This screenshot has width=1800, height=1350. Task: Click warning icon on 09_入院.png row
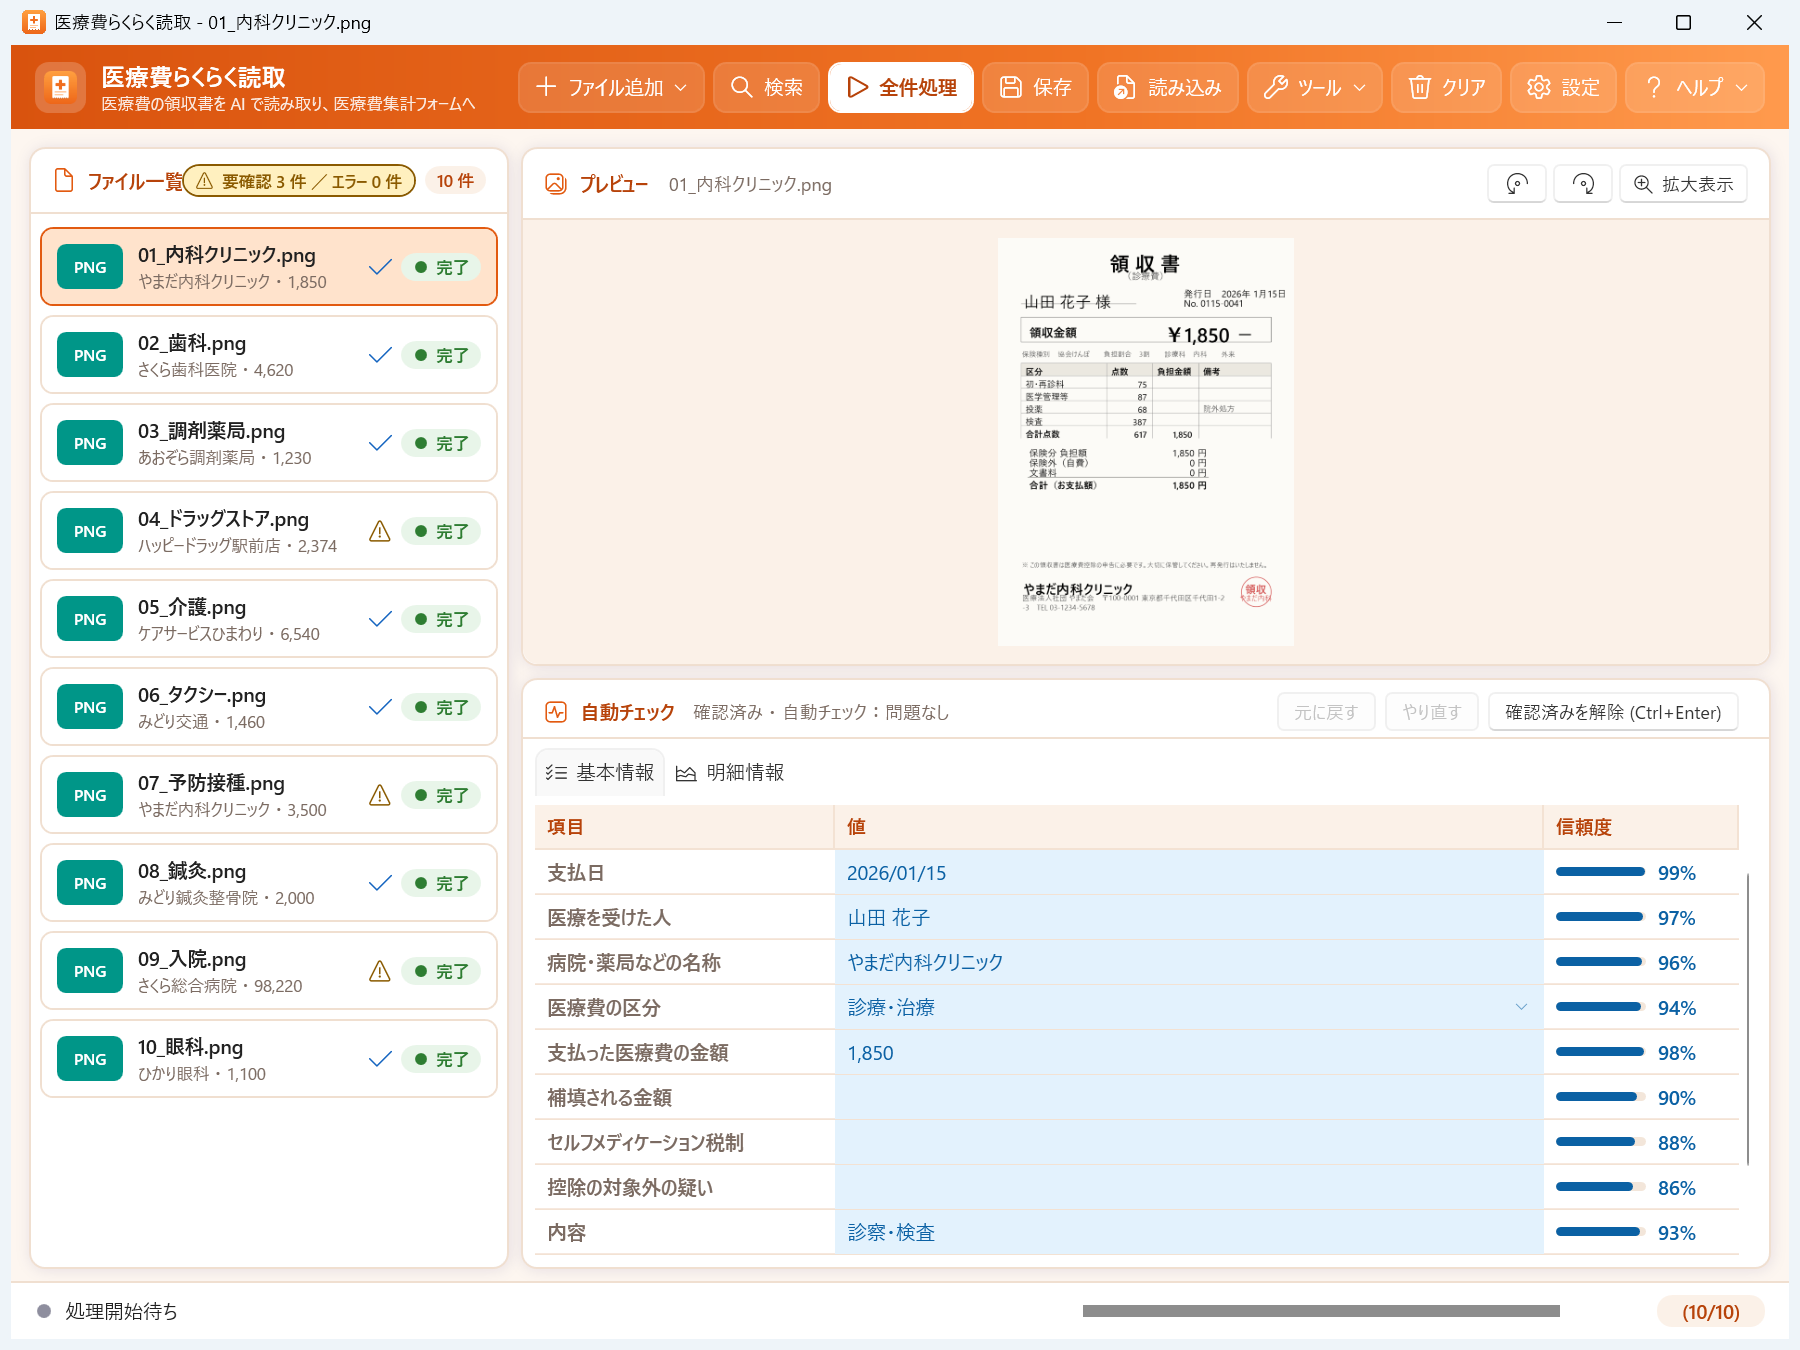pos(380,971)
